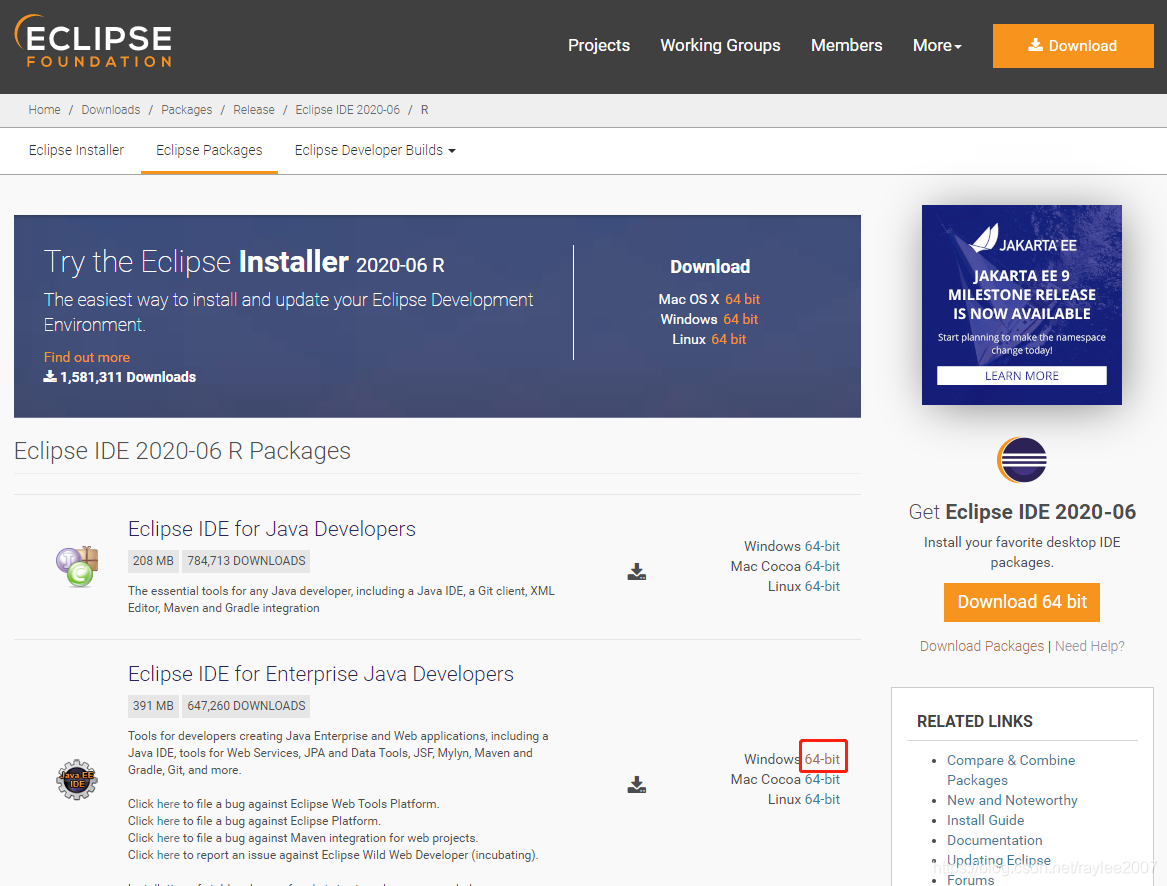The width and height of the screenshot is (1167, 886).
Task: Expand Eclipse Developer Builds dropdown
Action: [374, 150]
